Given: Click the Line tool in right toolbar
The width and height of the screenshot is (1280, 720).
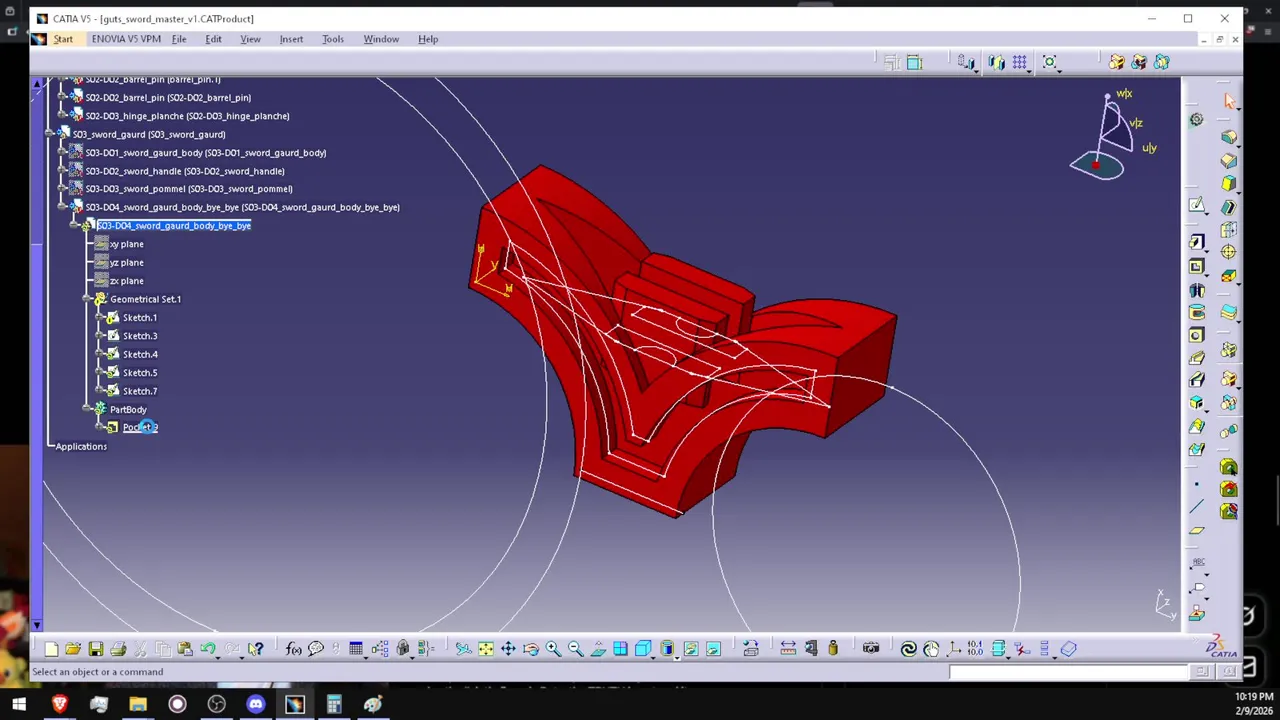Looking at the screenshot, I should click(x=1197, y=507).
